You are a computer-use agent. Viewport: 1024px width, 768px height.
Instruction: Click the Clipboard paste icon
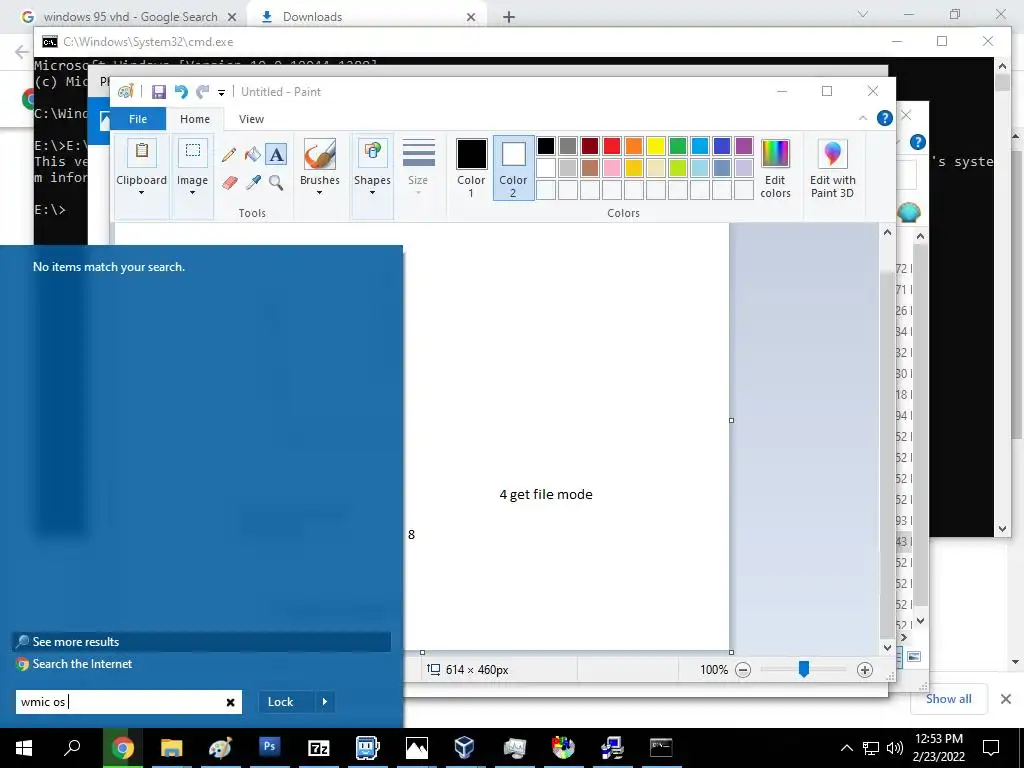click(x=141, y=152)
